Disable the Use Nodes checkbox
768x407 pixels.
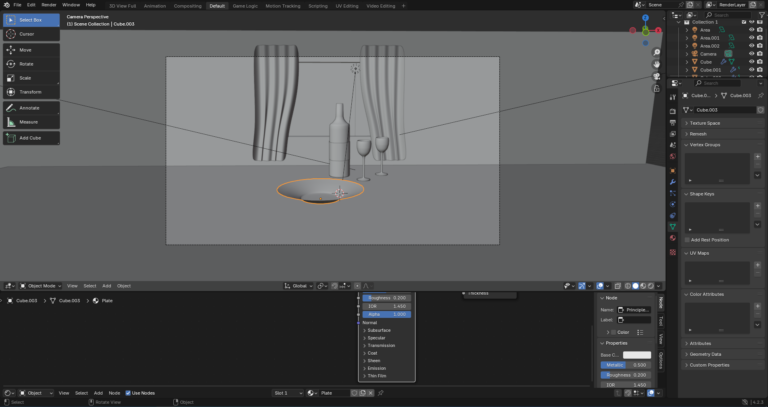coord(128,392)
